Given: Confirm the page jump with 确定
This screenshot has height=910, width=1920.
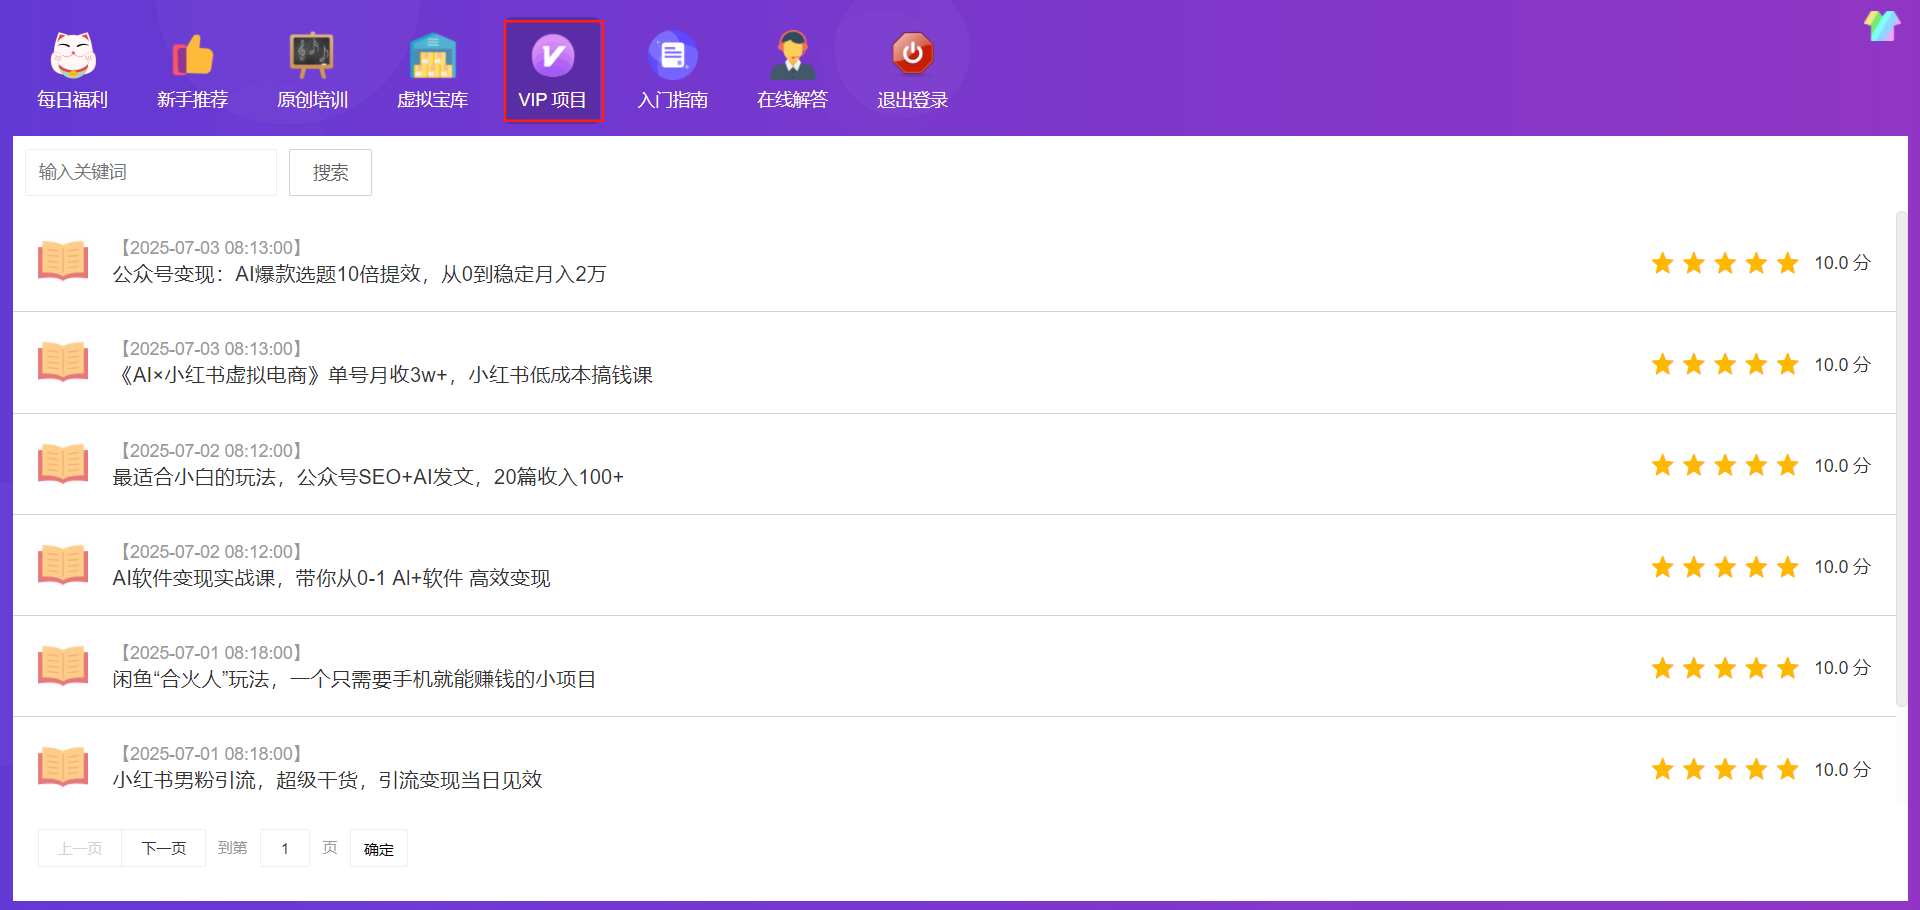Looking at the screenshot, I should [x=379, y=848].
